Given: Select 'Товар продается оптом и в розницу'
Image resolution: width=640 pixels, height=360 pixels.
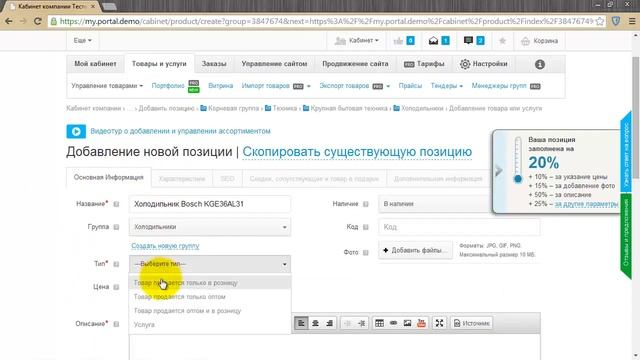Looking at the screenshot, I should pos(210,311).
